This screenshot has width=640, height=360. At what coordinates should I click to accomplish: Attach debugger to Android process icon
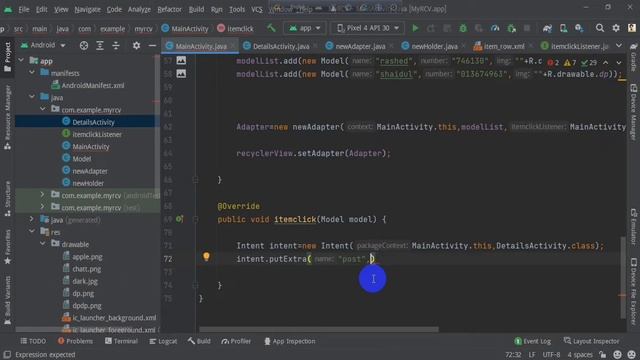point(511,28)
